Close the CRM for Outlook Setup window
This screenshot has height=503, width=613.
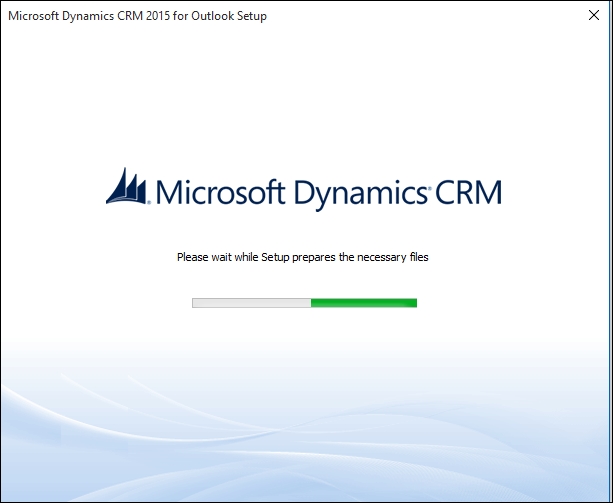pyautogui.click(x=593, y=15)
